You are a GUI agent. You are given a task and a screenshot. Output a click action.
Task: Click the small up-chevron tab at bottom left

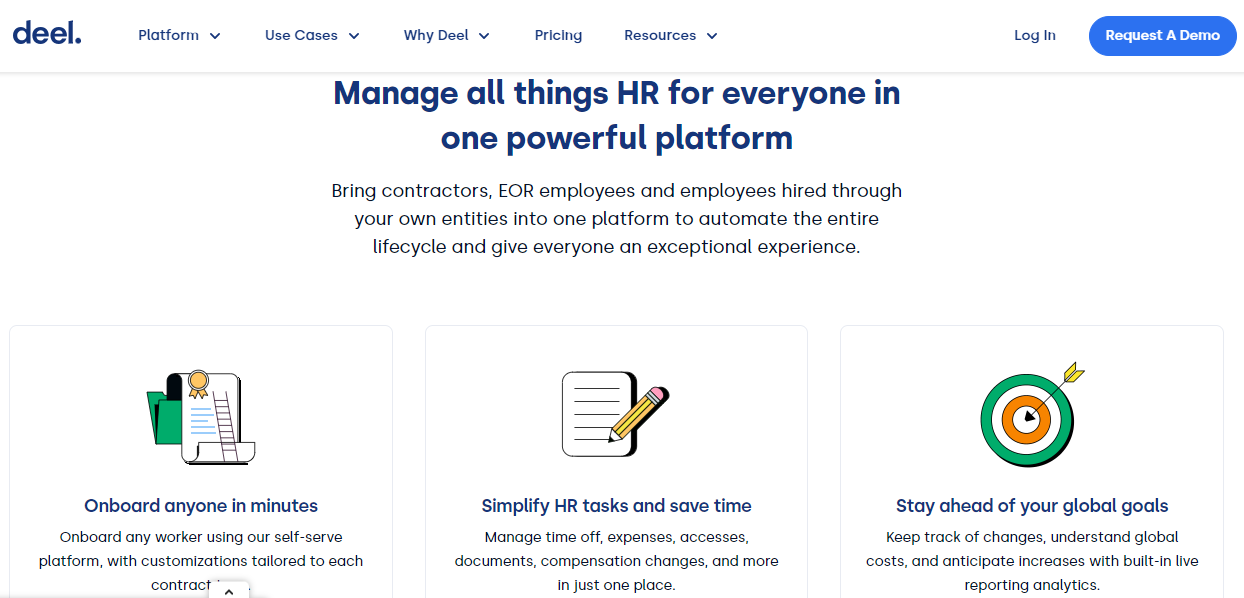[228, 591]
